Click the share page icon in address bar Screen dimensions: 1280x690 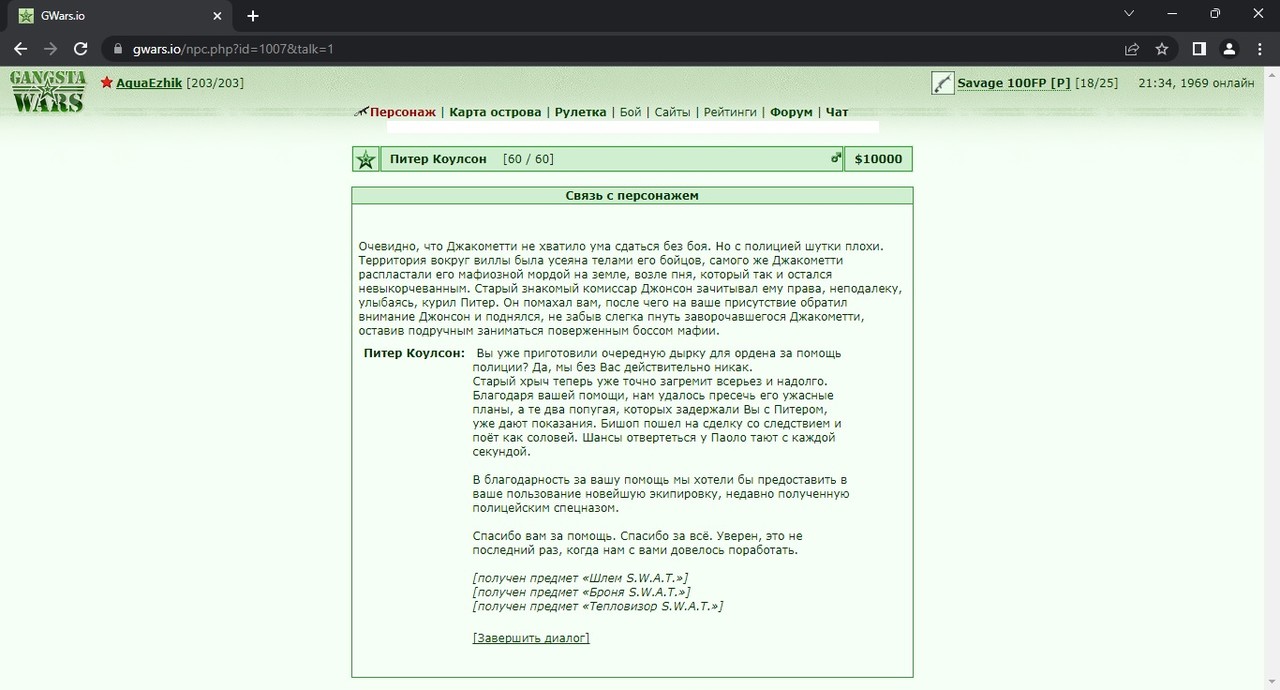tap(1132, 48)
